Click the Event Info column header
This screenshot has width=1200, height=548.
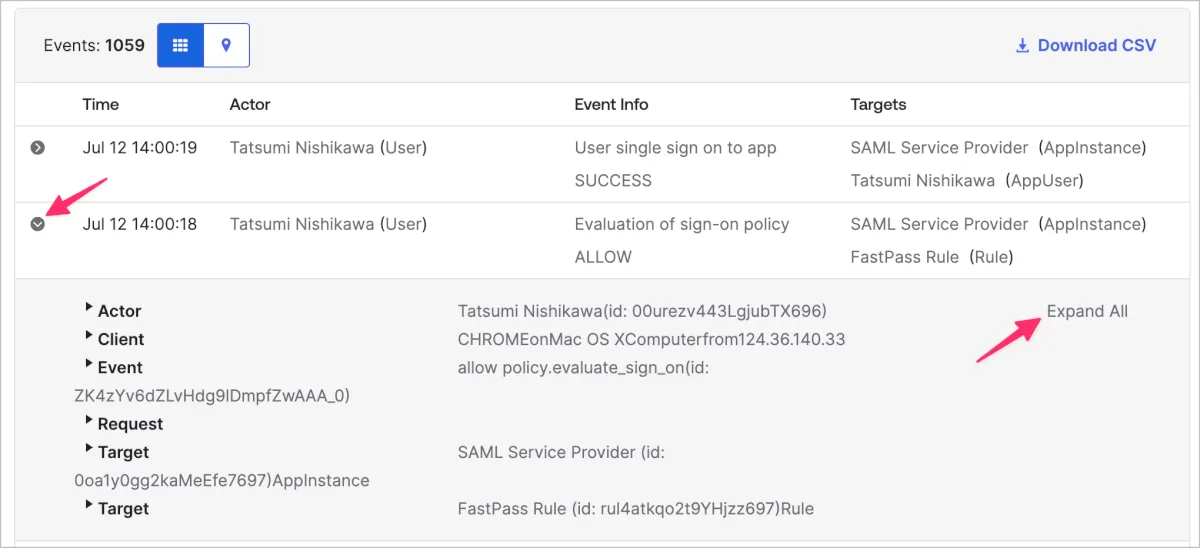[611, 104]
